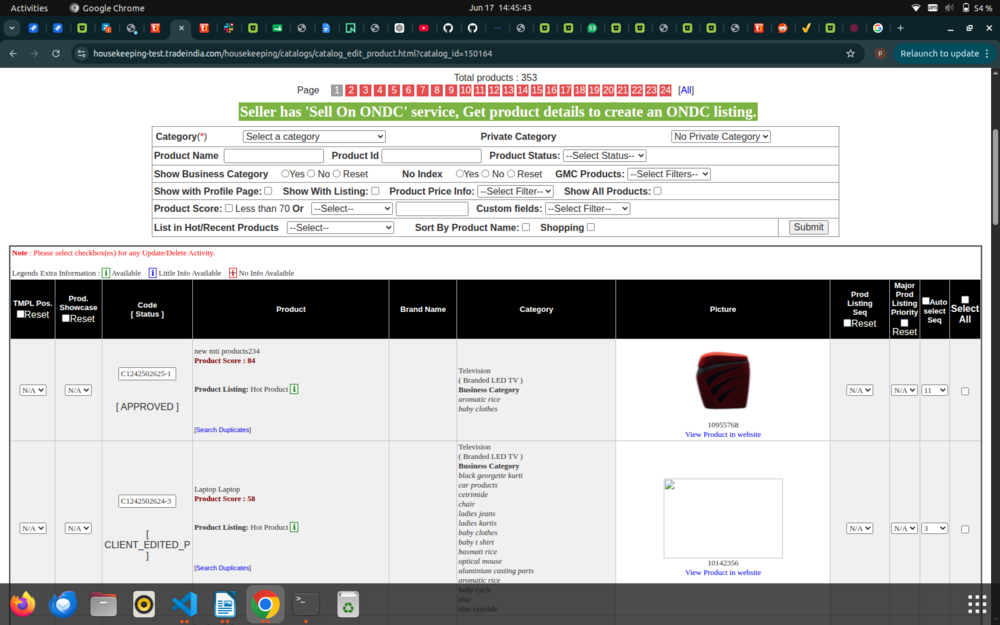
Task: Open the Chrome profile avatar
Action: (x=880, y=54)
